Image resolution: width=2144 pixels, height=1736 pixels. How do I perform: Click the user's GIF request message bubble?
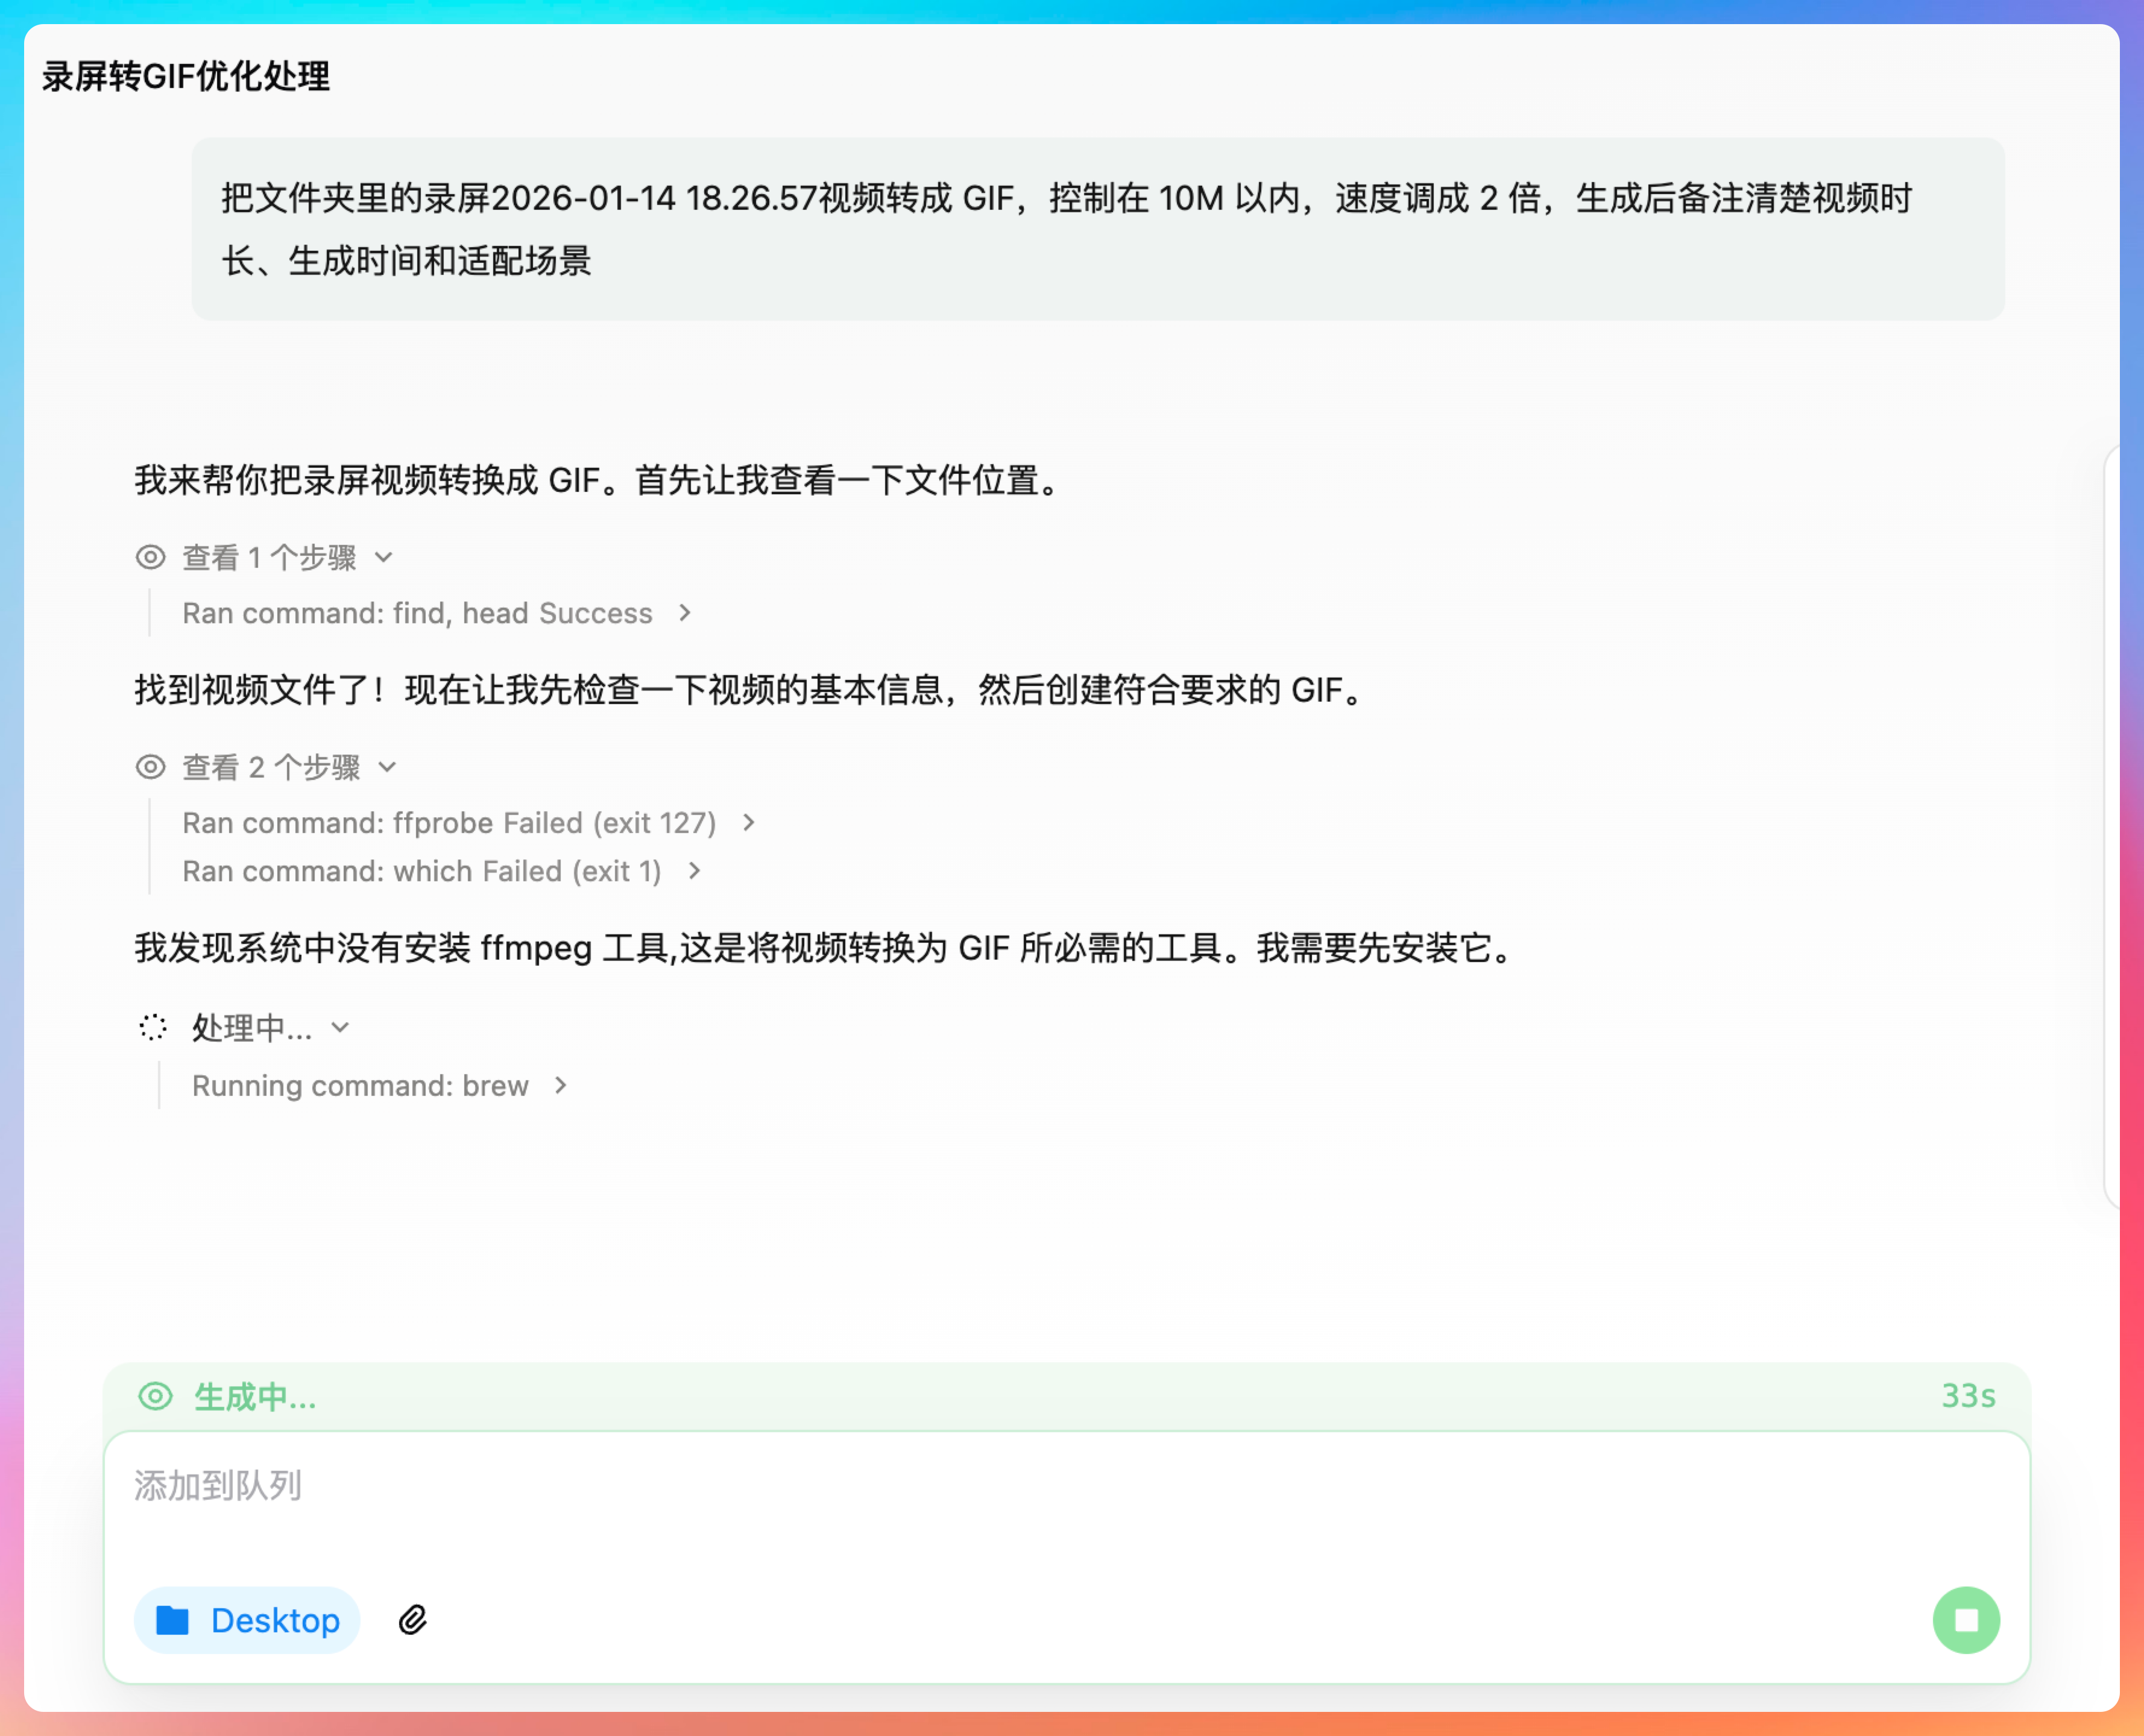point(1097,229)
